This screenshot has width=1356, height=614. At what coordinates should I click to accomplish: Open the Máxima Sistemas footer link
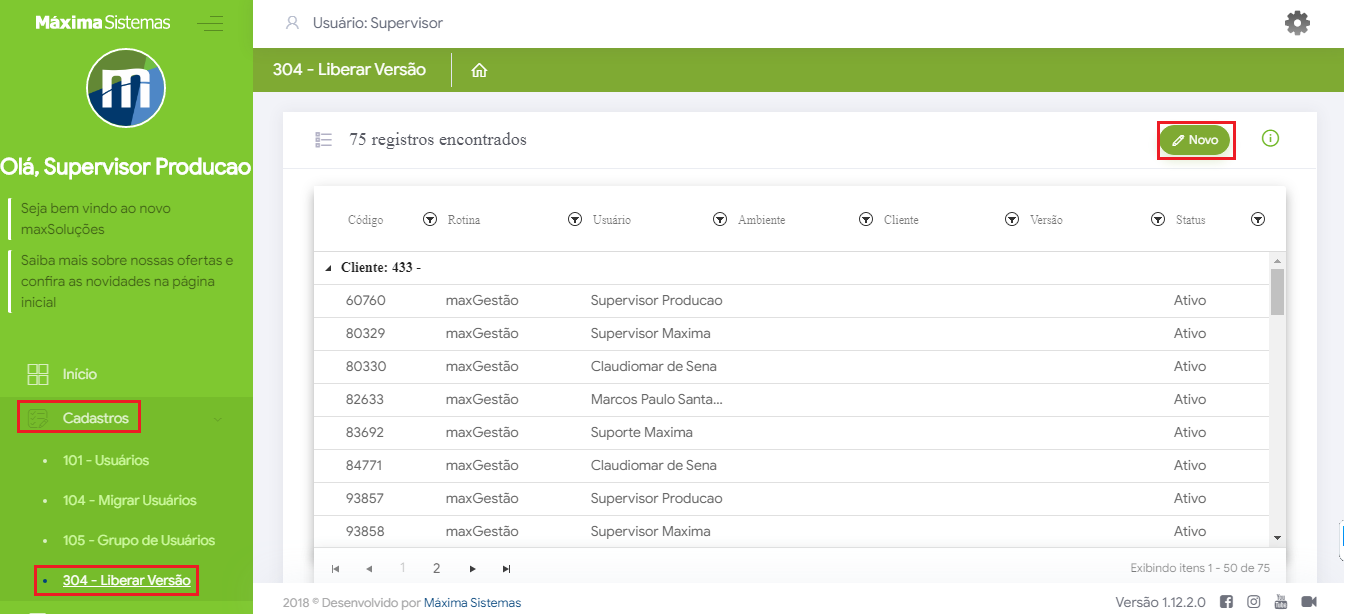click(472, 603)
